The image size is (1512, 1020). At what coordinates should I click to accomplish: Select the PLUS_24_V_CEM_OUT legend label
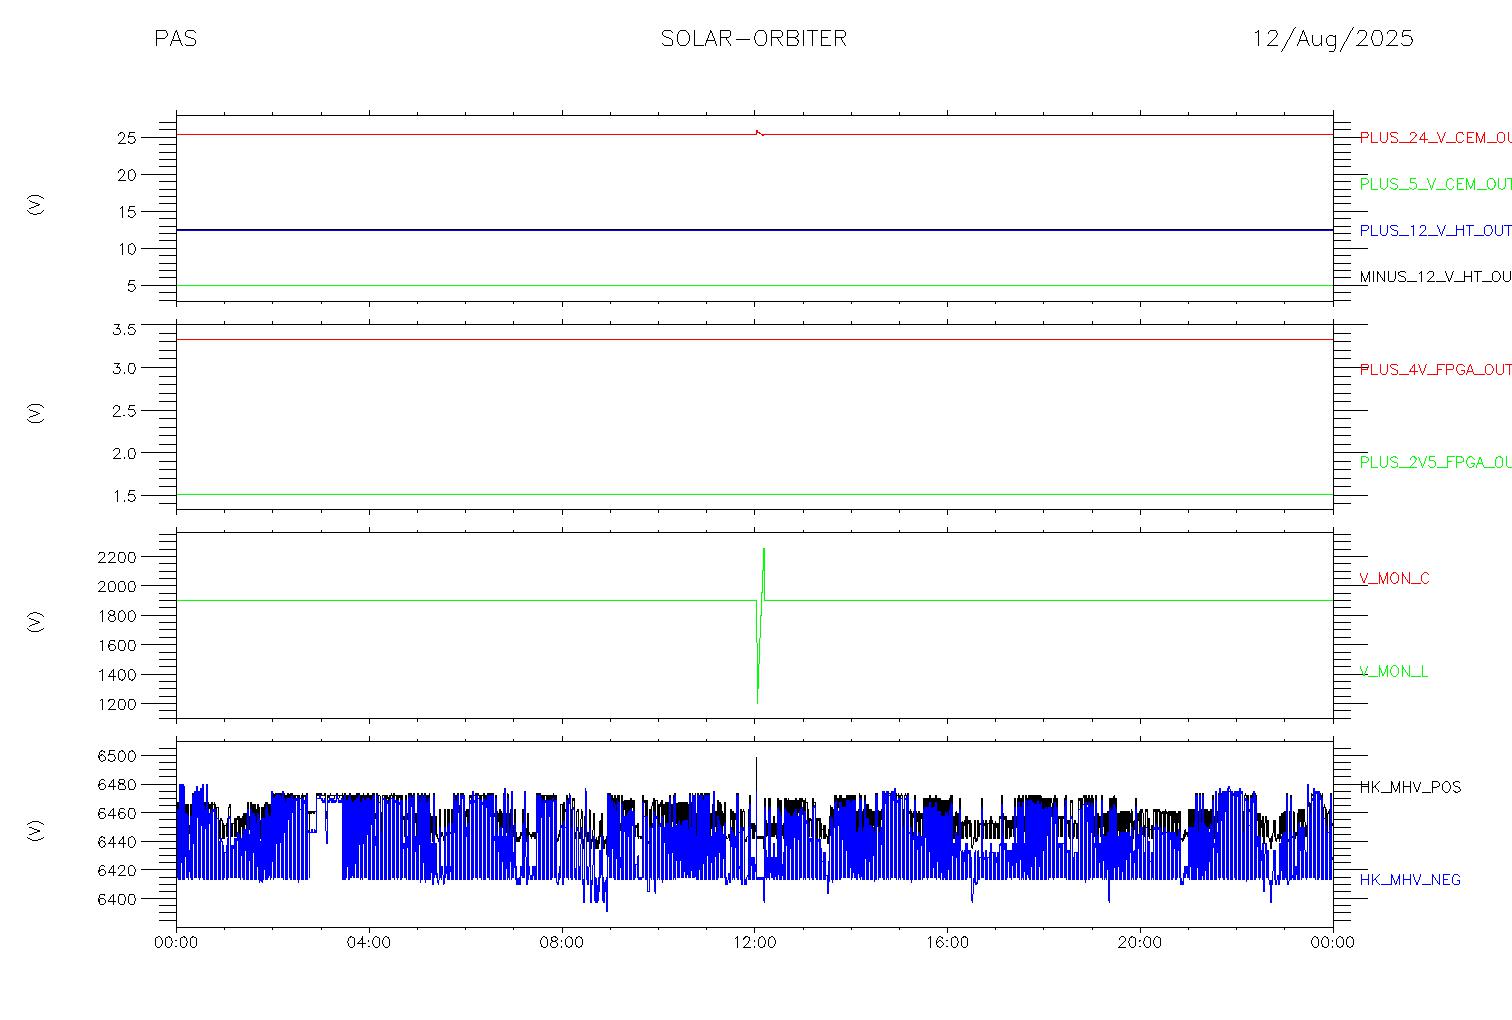click(1435, 138)
